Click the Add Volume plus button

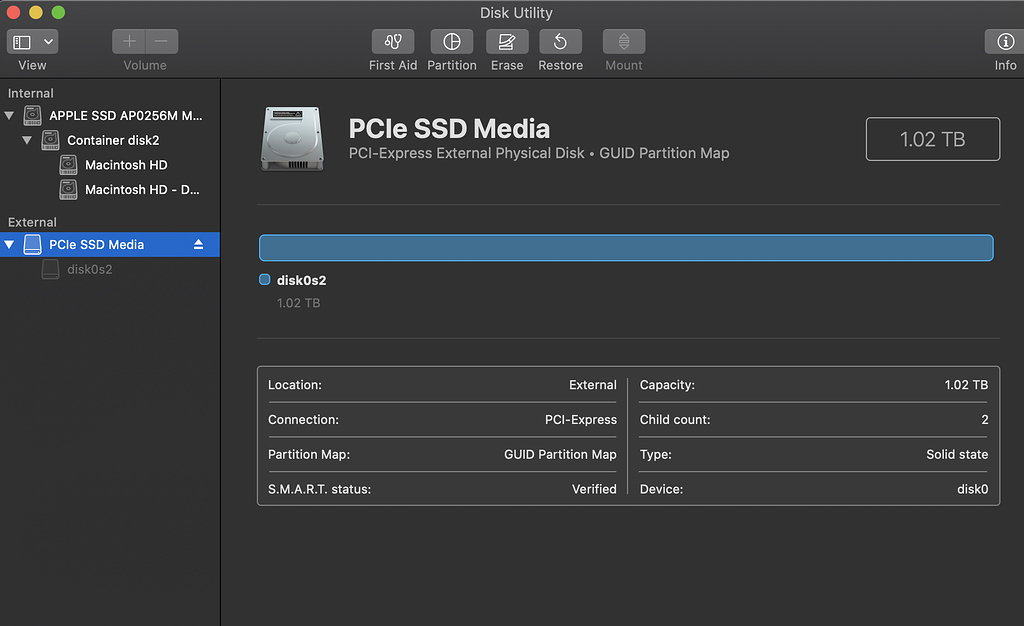128,41
